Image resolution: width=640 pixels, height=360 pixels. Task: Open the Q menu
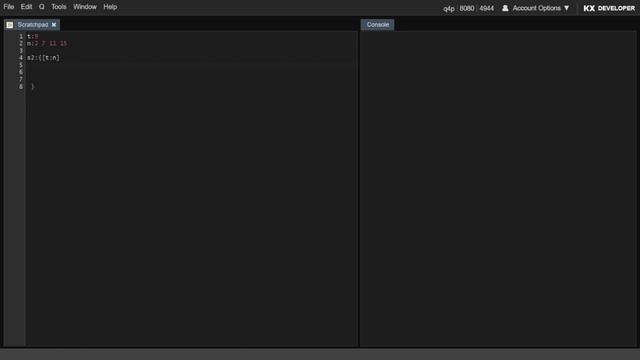tap(42, 7)
